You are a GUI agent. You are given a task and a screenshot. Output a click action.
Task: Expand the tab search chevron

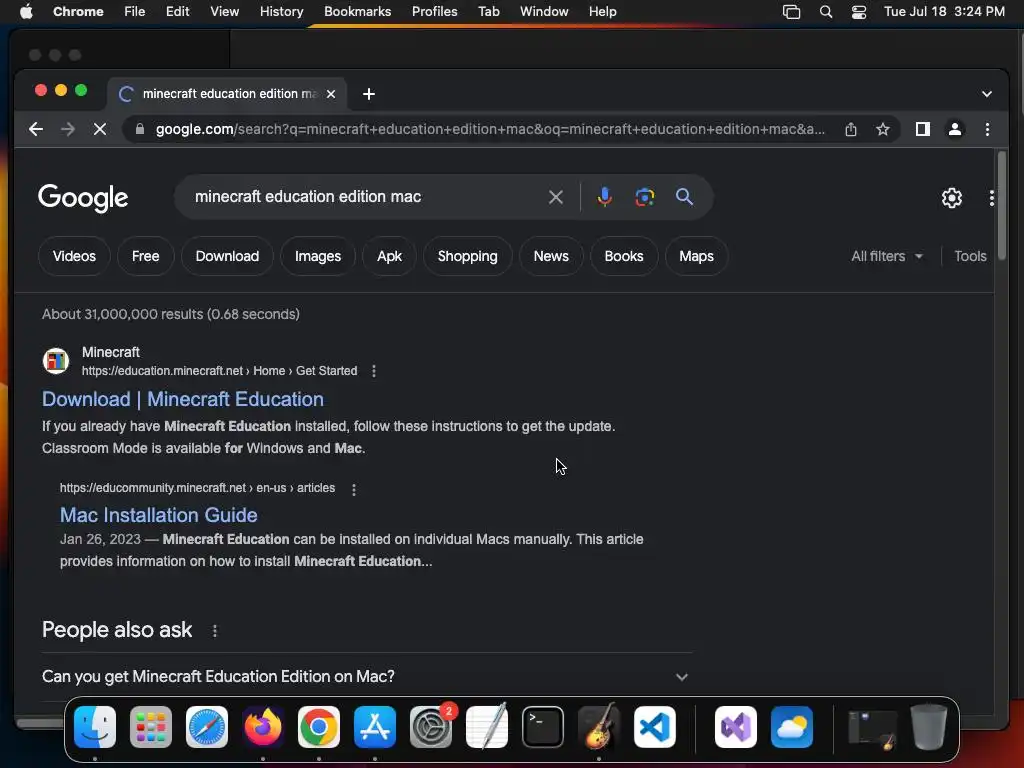point(987,94)
